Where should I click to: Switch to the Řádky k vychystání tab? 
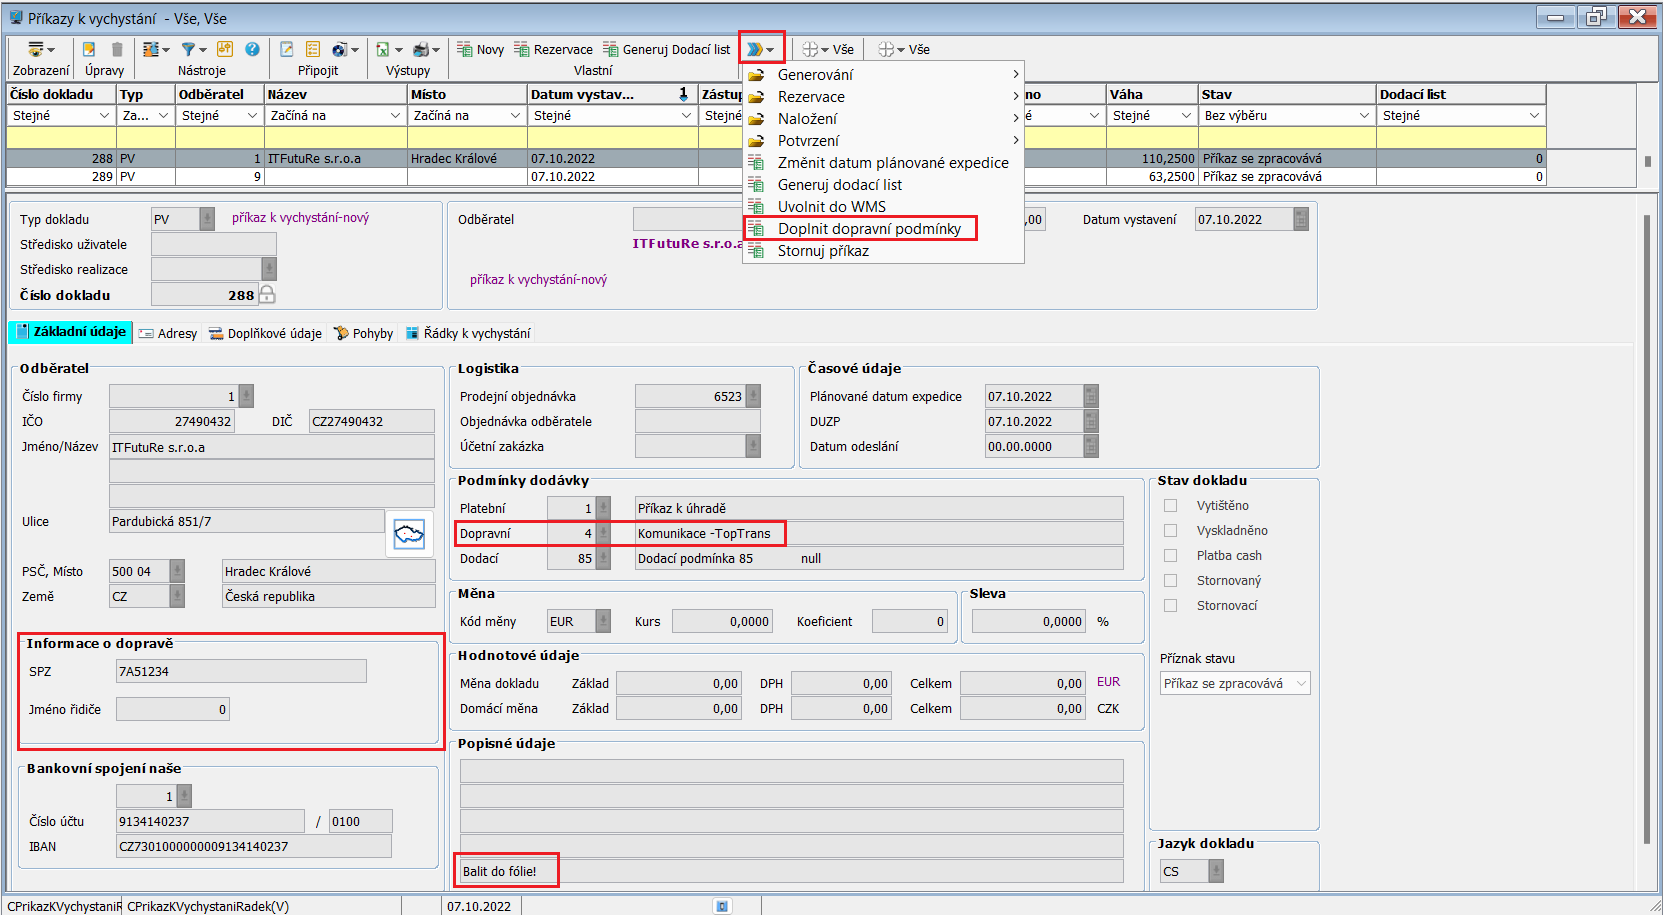coord(468,333)
